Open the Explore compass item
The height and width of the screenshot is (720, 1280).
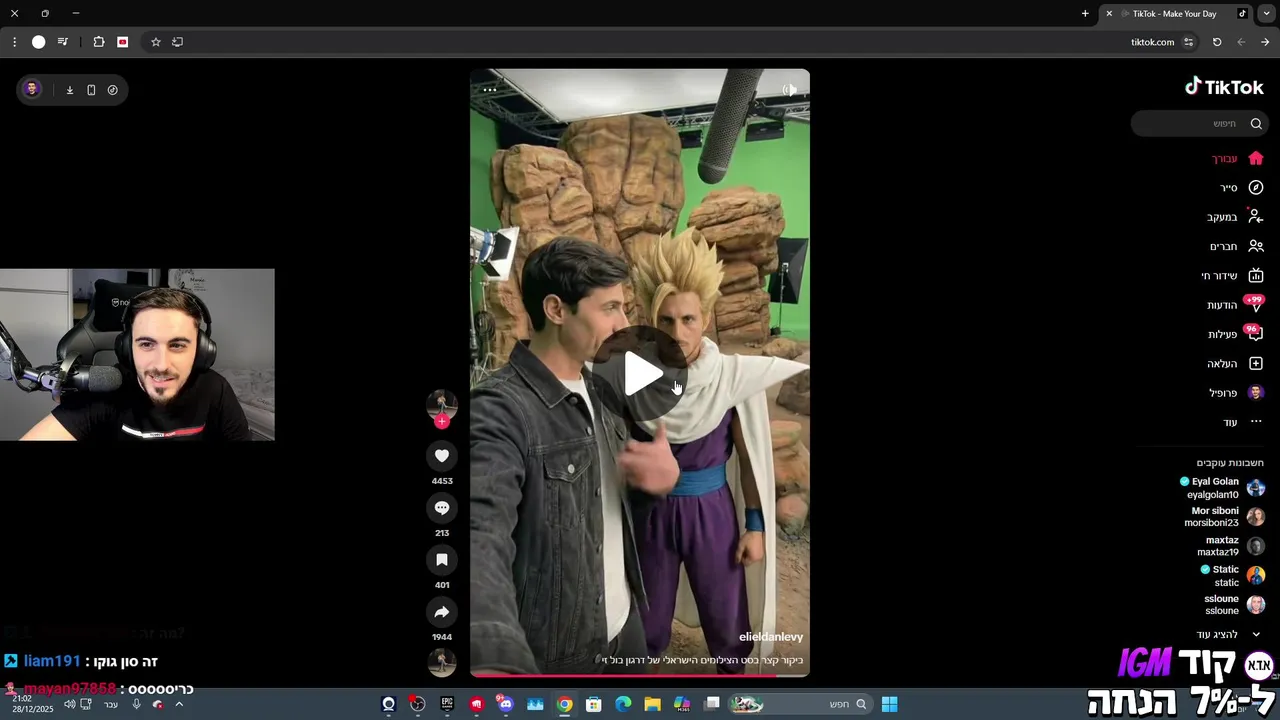point(1242,188)
